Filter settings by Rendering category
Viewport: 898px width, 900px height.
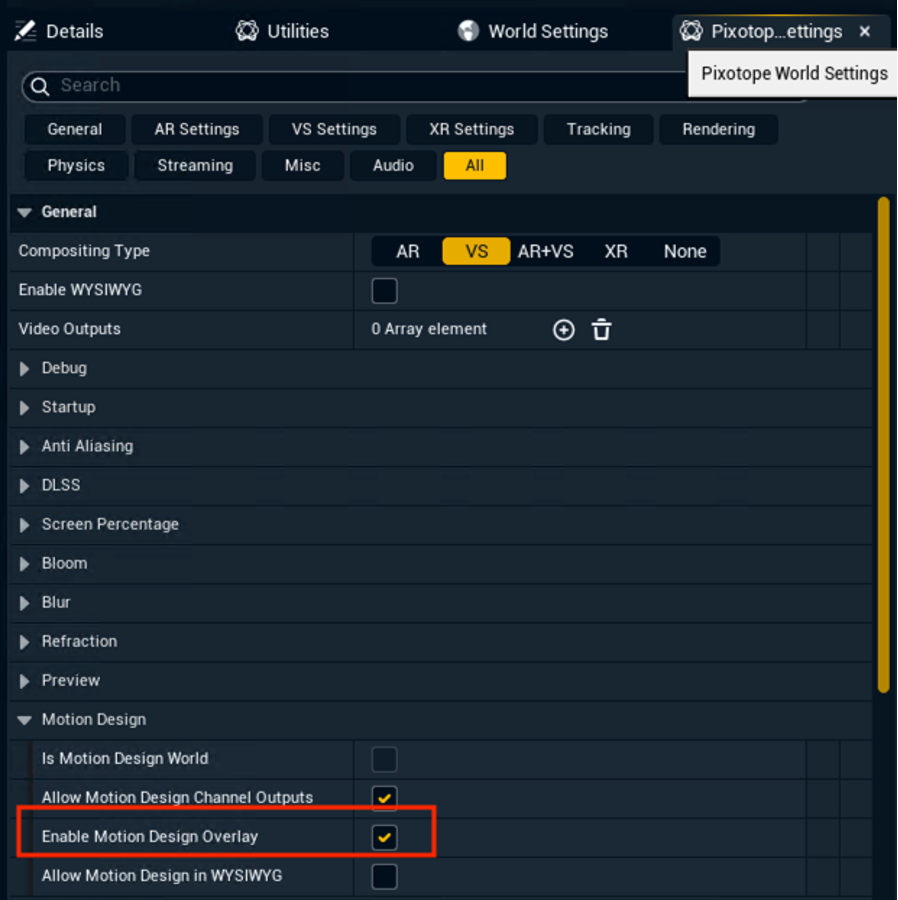[x=718, y=129]
